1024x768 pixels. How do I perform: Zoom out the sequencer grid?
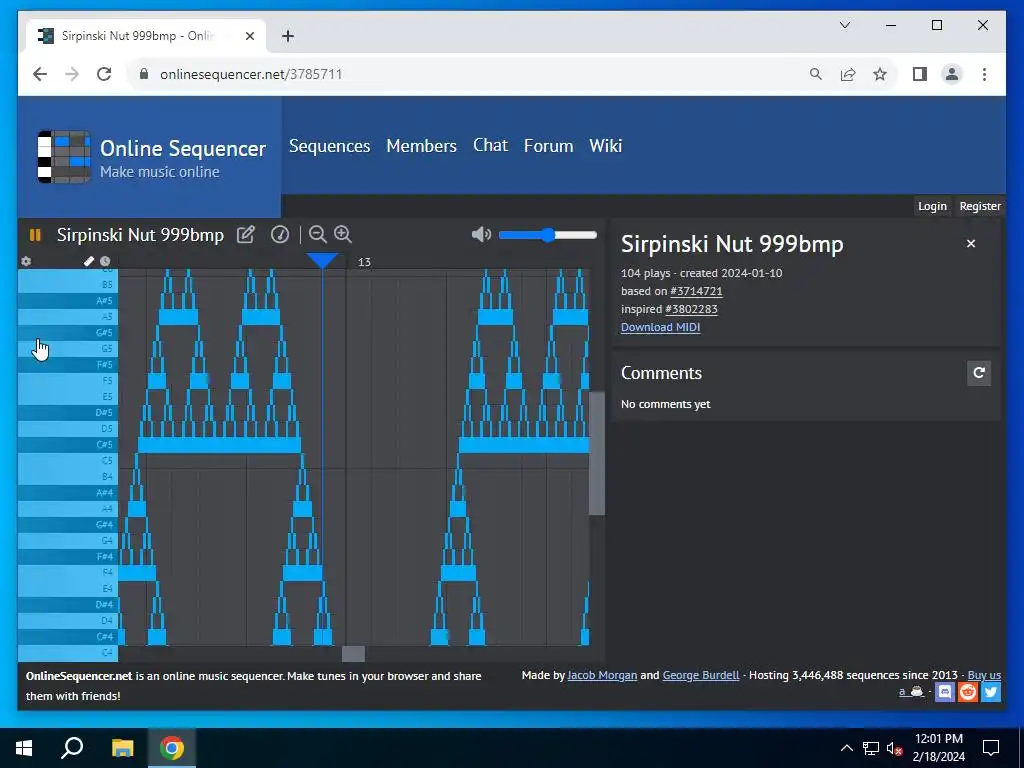point(317,234)
